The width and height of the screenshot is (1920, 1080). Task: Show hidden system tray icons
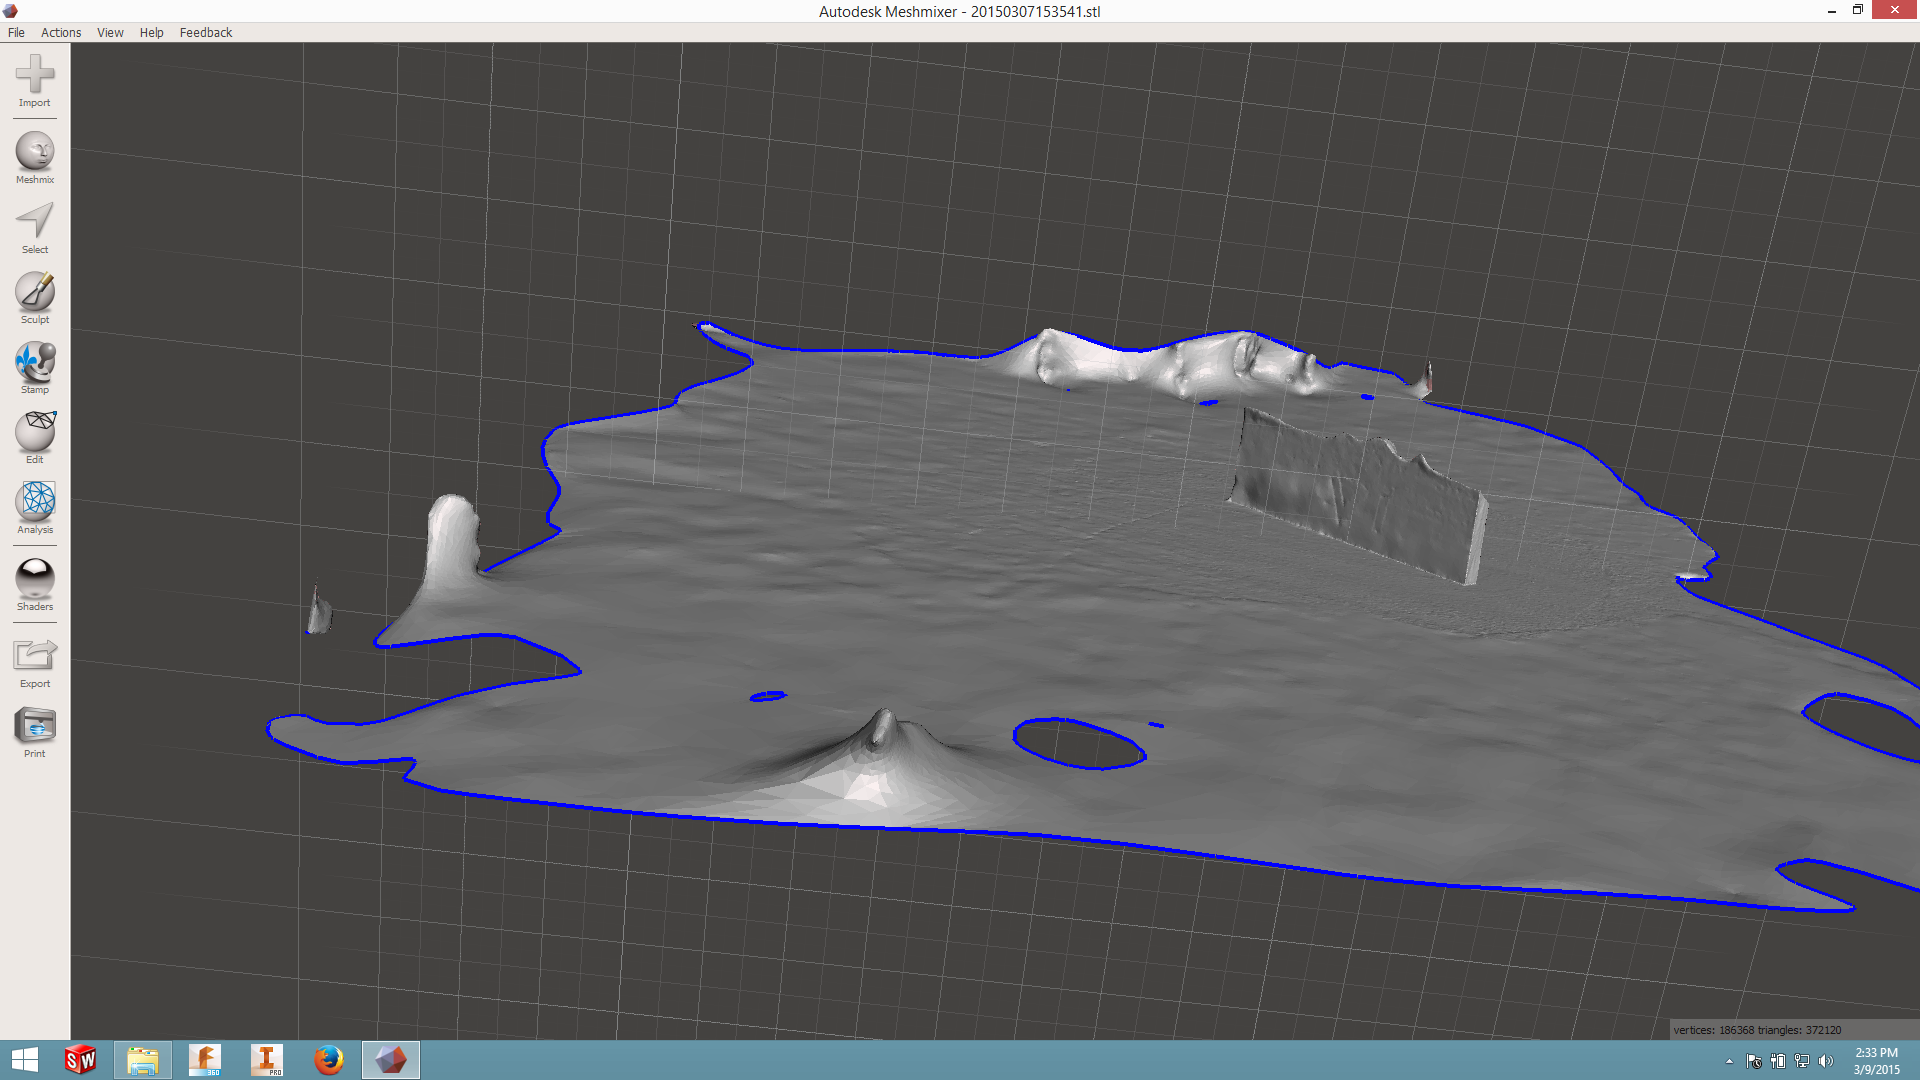pos(1729,1061)
